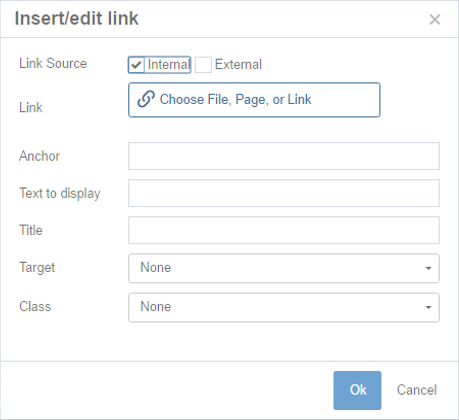459x420 pixels.
Task: Check the Internal link source checkbox
Action: point(136,64)
